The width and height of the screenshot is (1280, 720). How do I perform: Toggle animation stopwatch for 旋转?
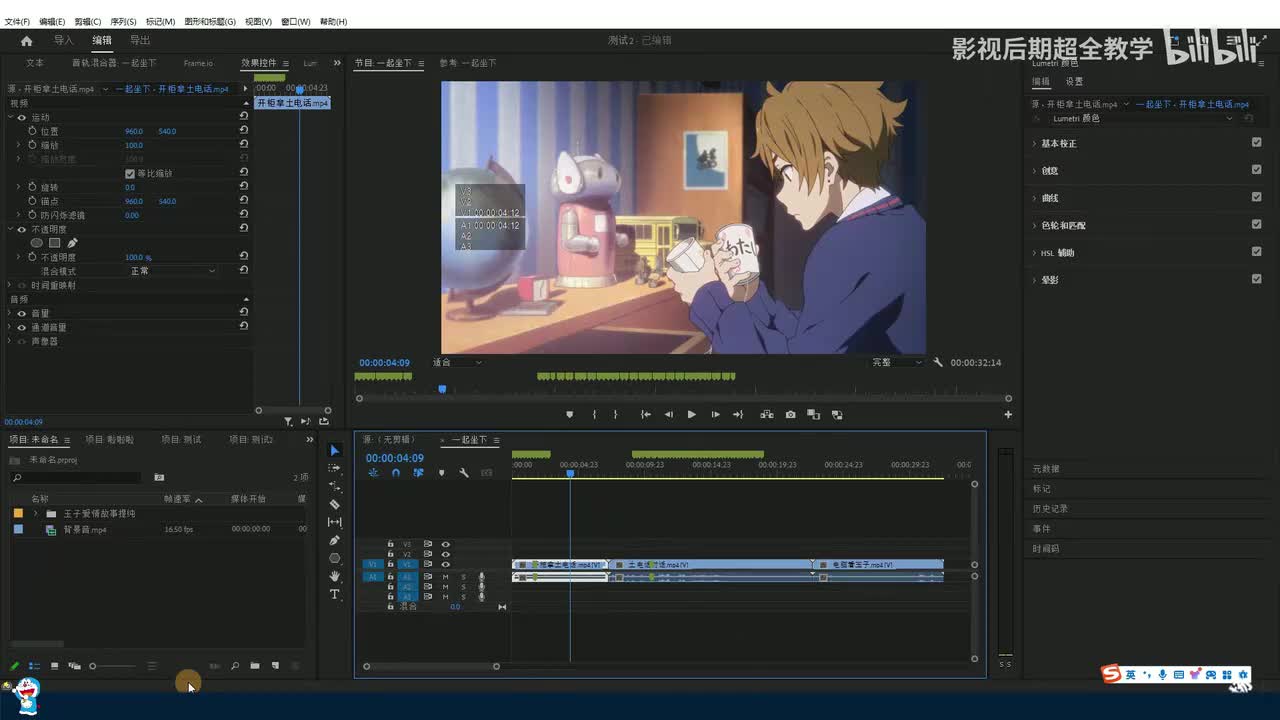pyautogui.click(x=32, y=187)
